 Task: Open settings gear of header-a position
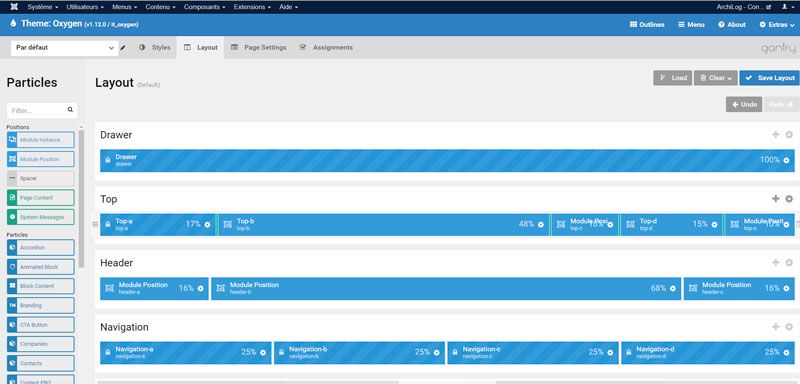(x=201, y=289)
